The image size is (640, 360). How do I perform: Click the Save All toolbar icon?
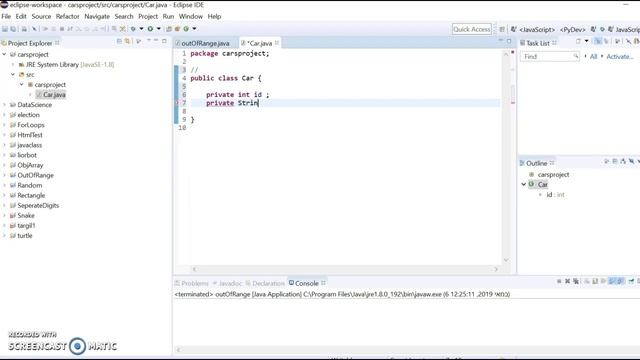coord(13,29)
